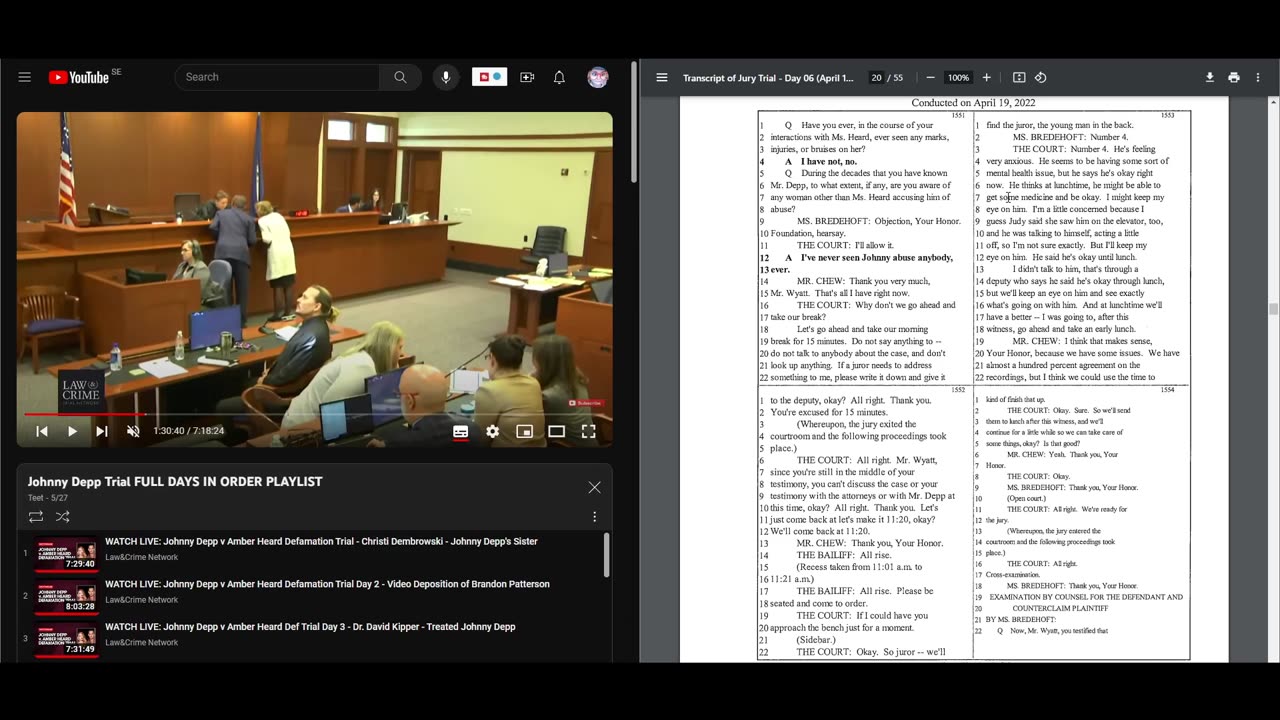Click the YouTube search input field
The image size is (1280, 720).
click(277, 77)
